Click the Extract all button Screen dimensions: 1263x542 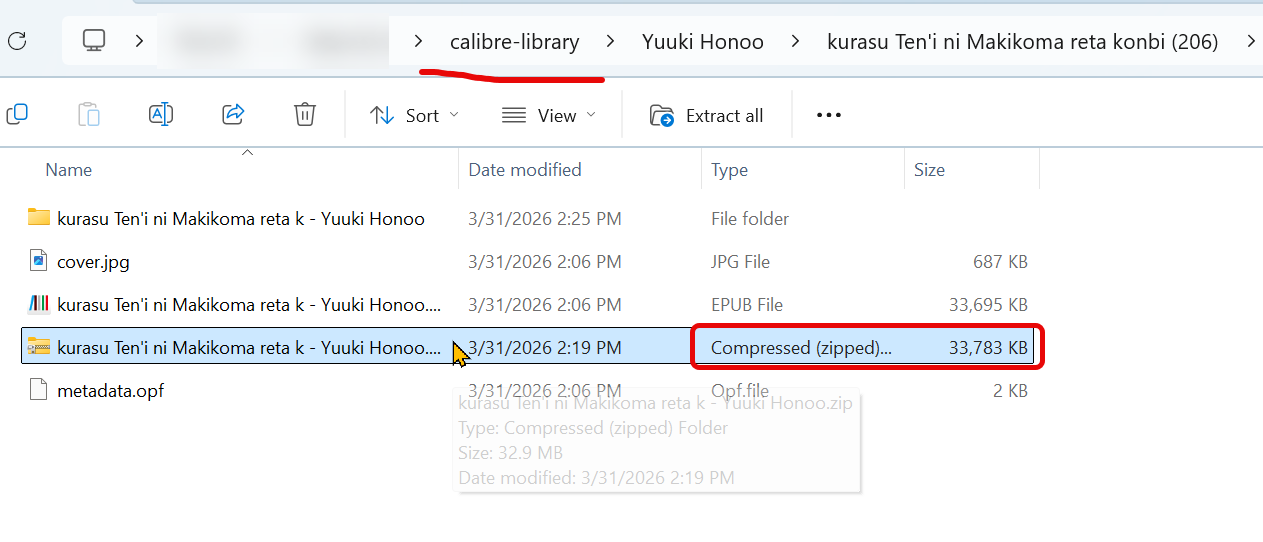(x=706, y=116)
